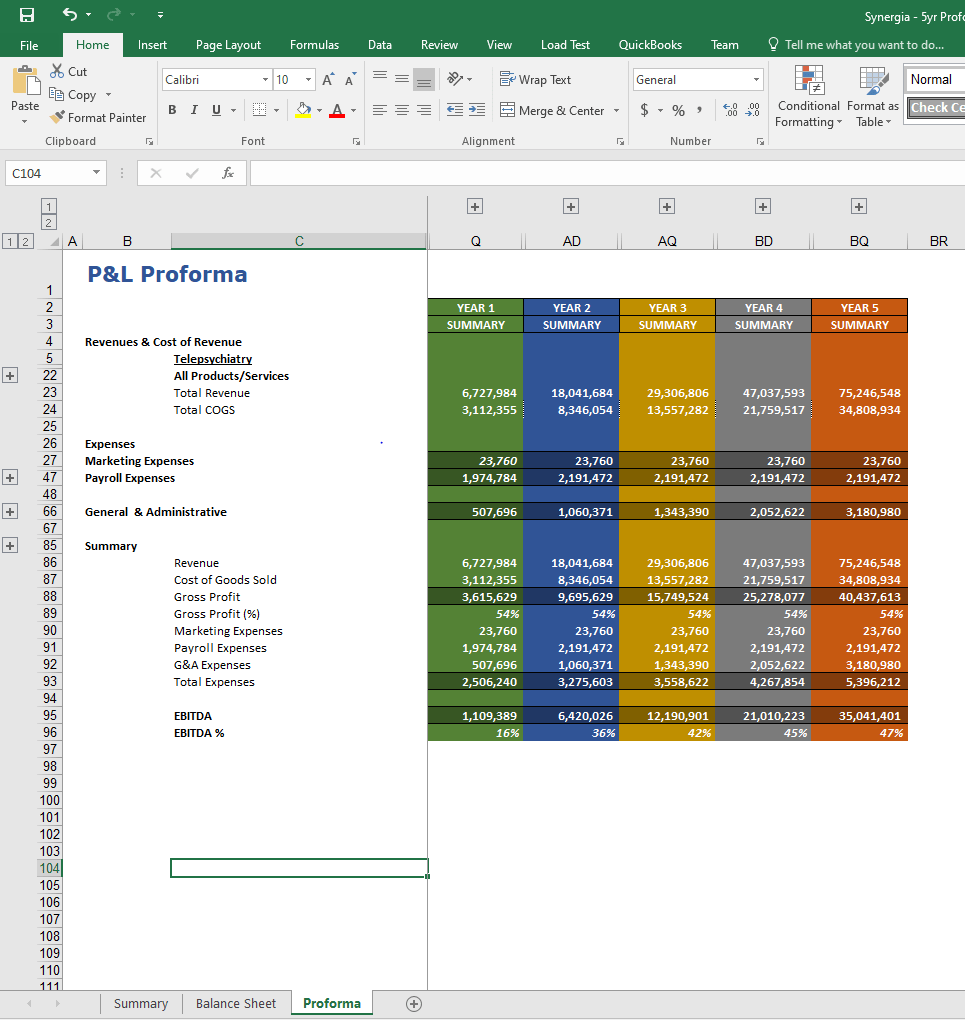Increase font size with large A
965x1020 pixels.
coord(329,79)
